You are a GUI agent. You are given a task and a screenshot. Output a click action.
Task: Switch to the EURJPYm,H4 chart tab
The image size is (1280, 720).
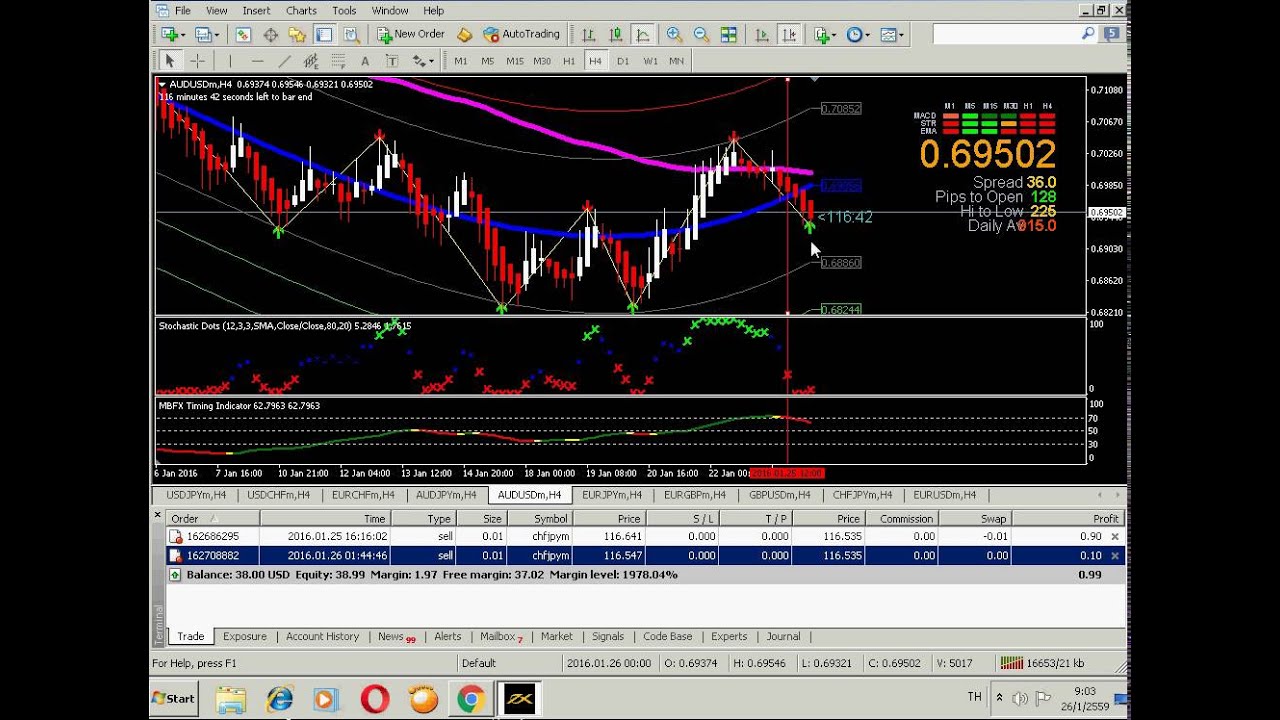click(612, 495)
